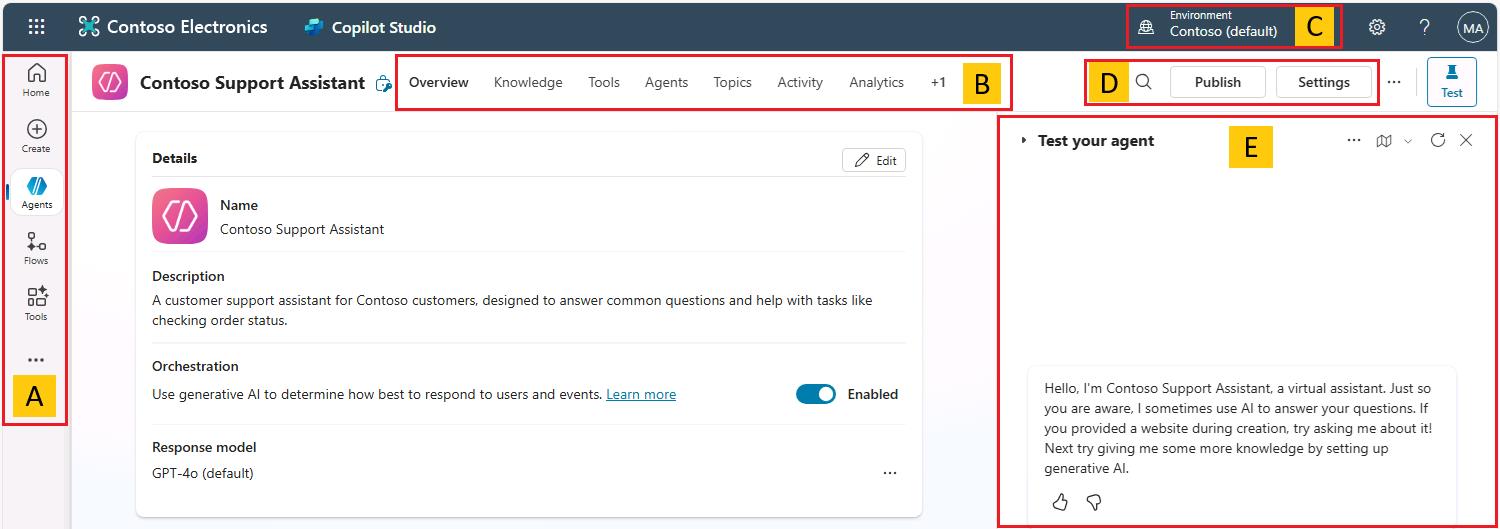Screen dimensions: 1500x529
Task: Close the Test your agent panel
Action: point(1466,140)
